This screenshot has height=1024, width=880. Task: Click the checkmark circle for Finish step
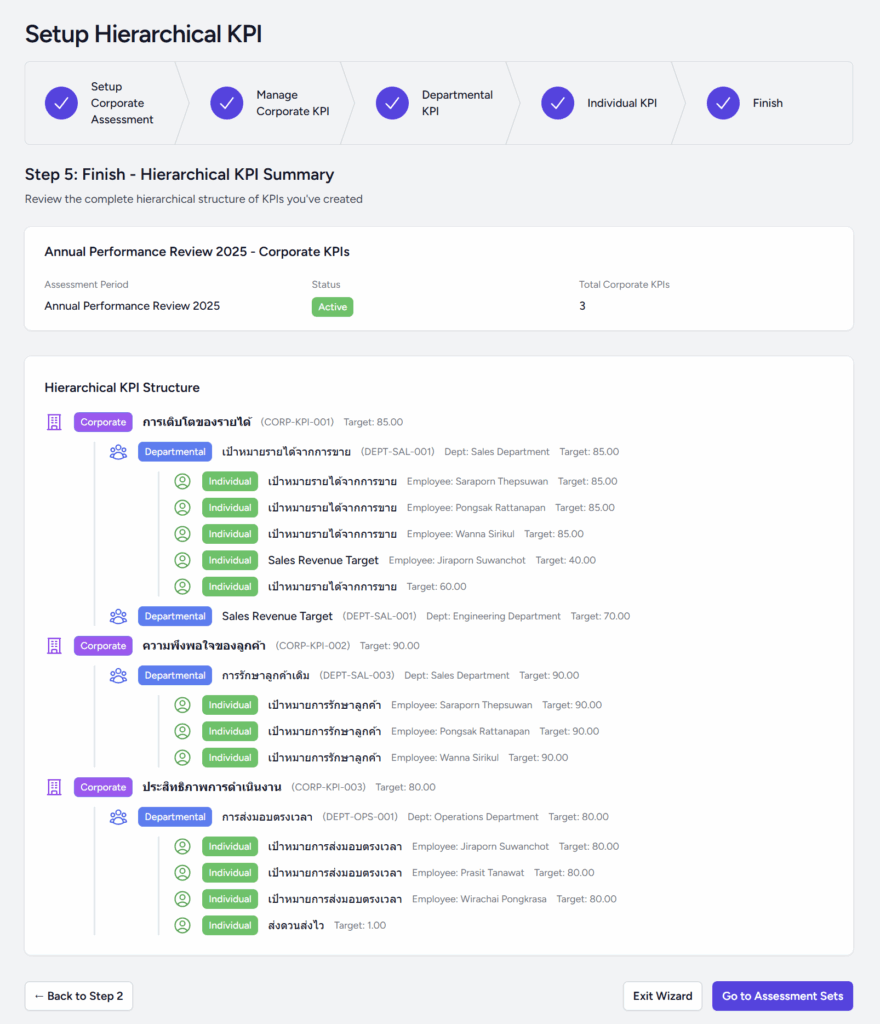pyautogui.click(x=723, y=103)
